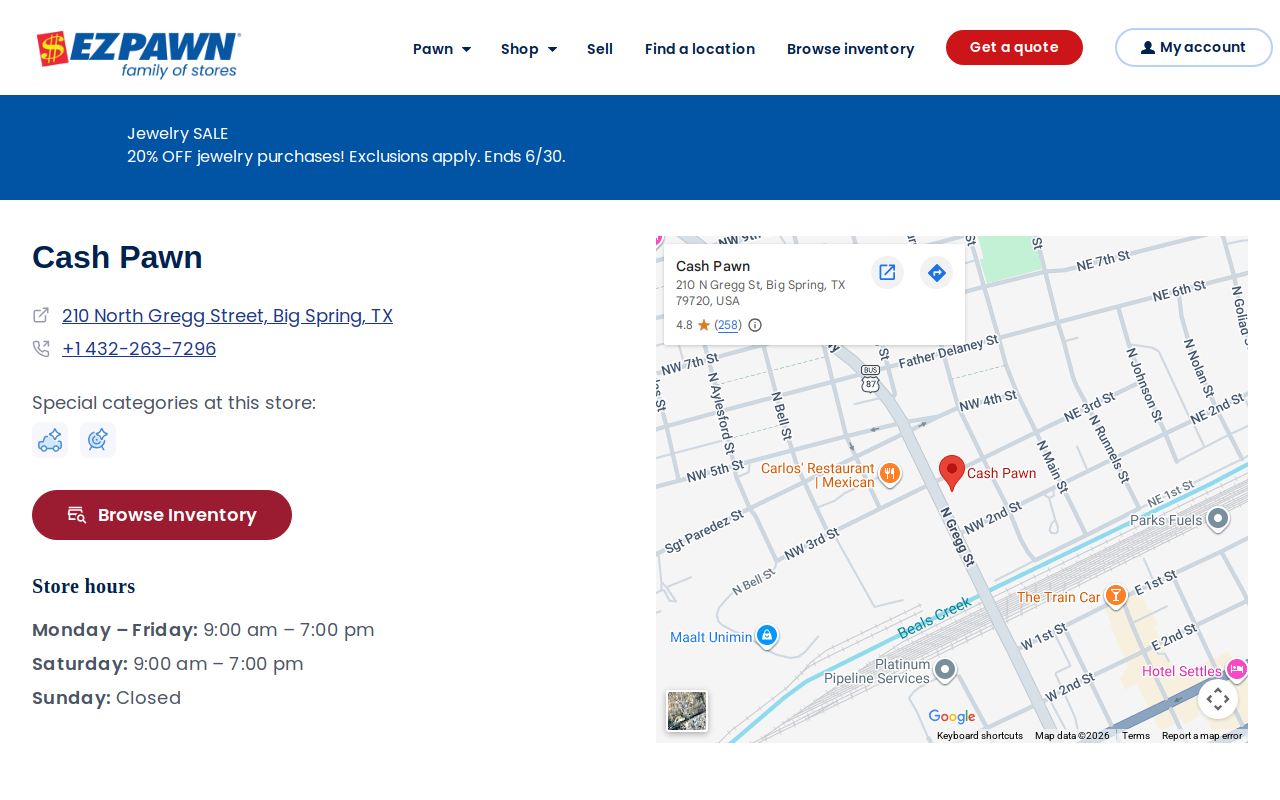Click the red Browse Inventory button
Image resolution: width=1280 pixels, height=800 pixels.
point(162,515)
